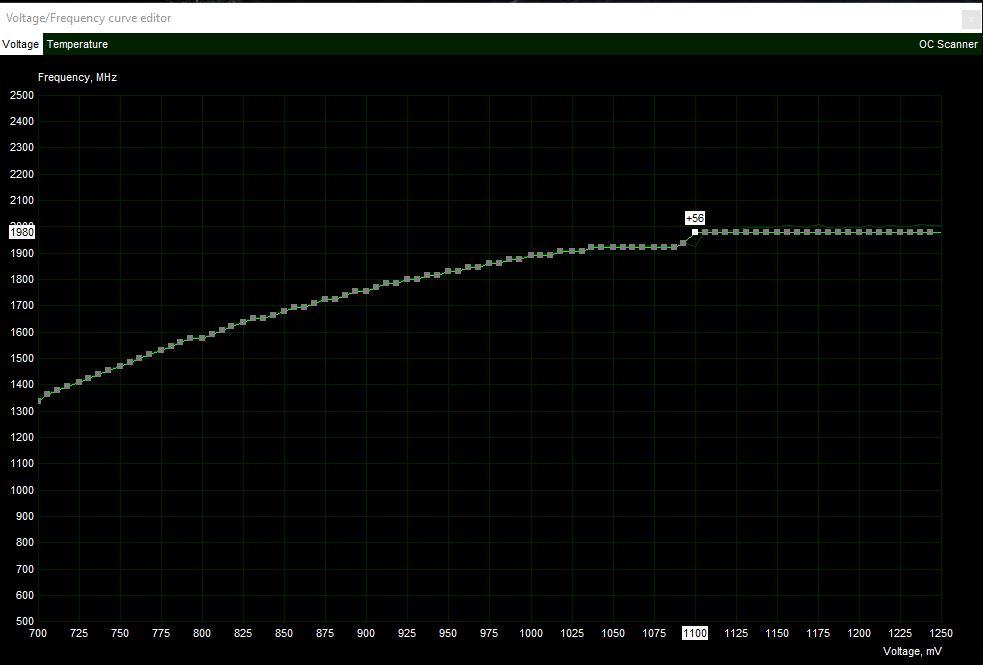Image resolution: width=983 pixels, height=665 pixels.
Task: Click the "1250" voltage axis label
Action: pos(941,633)
